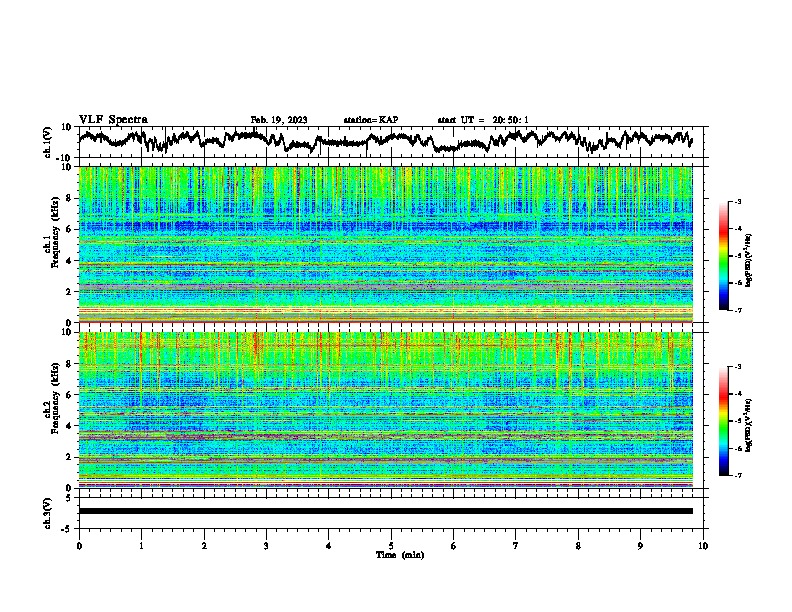The image size is (792, 612).
Task: Click the ch.1 voltage waveform trace
Action: tap(386, 141)
